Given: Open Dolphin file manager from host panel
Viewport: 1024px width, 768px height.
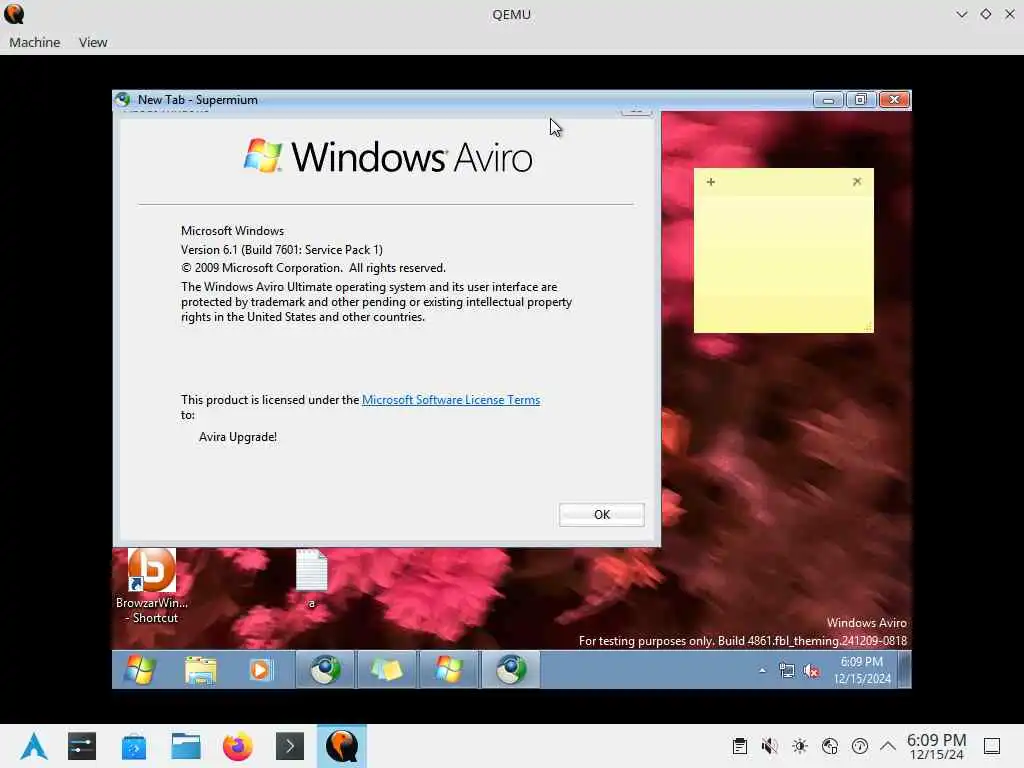Looking at the screenshot, I should (x=186, y=746).
